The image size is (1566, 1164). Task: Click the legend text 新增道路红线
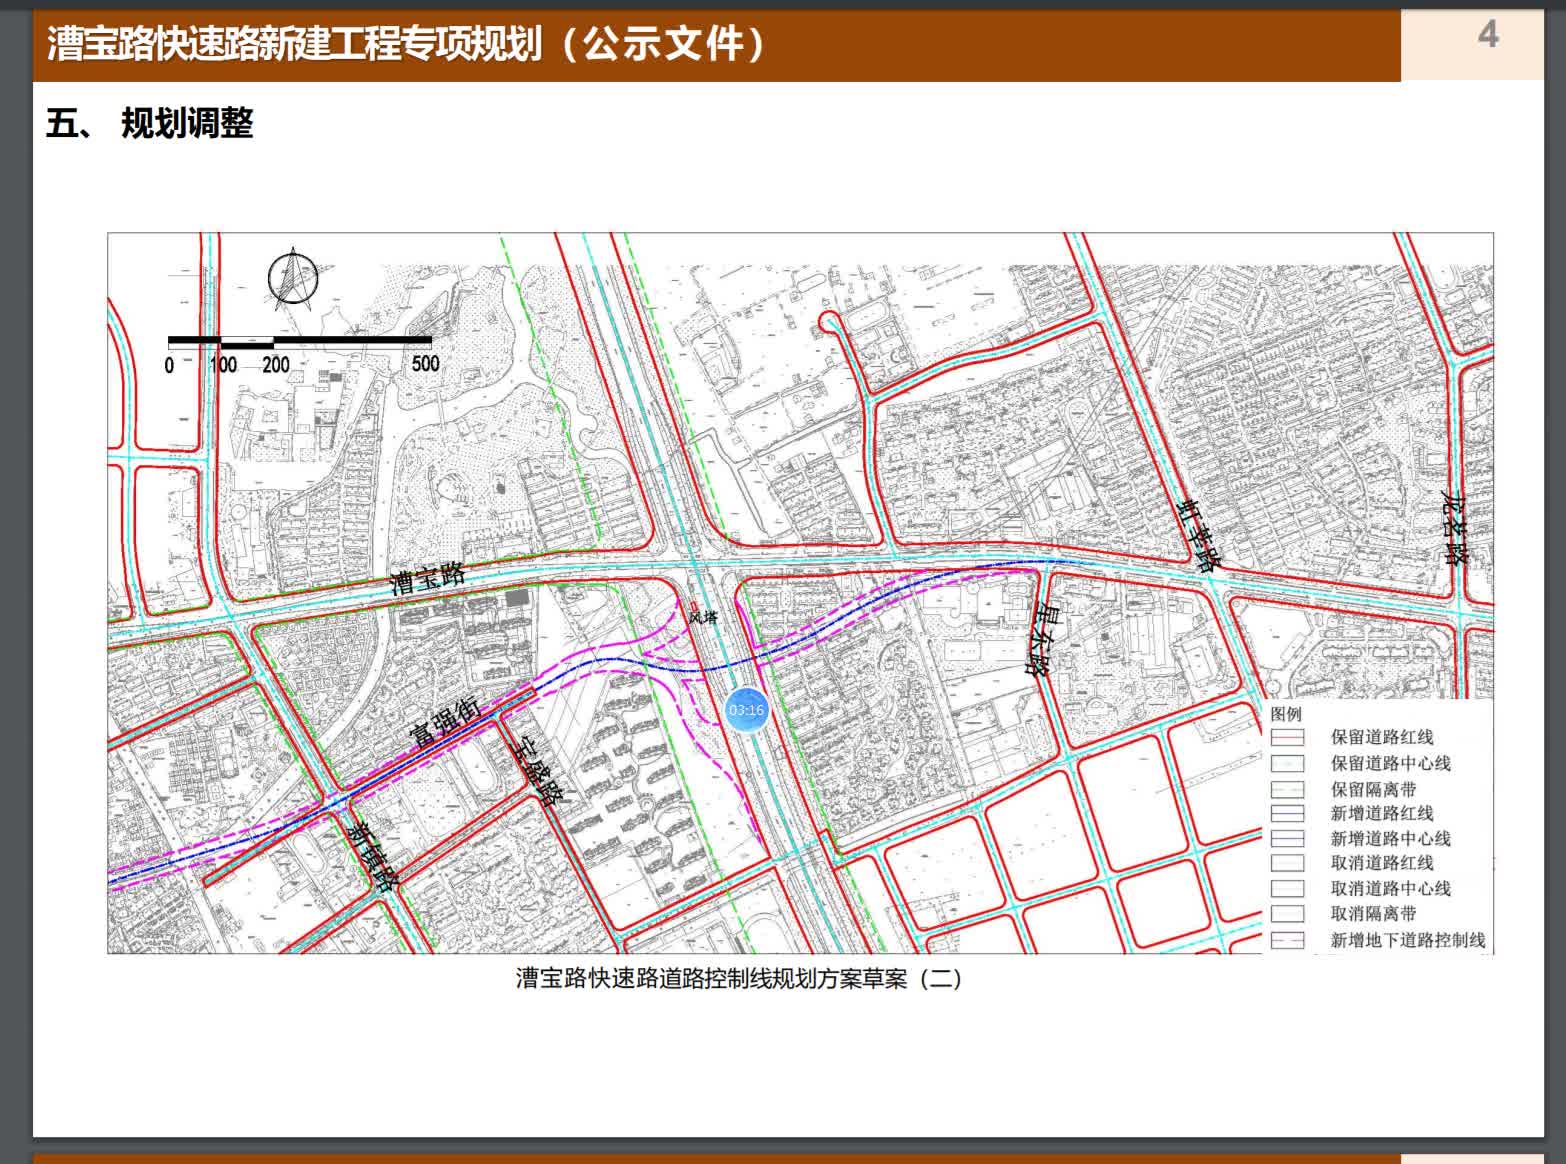click(1382, 813)
